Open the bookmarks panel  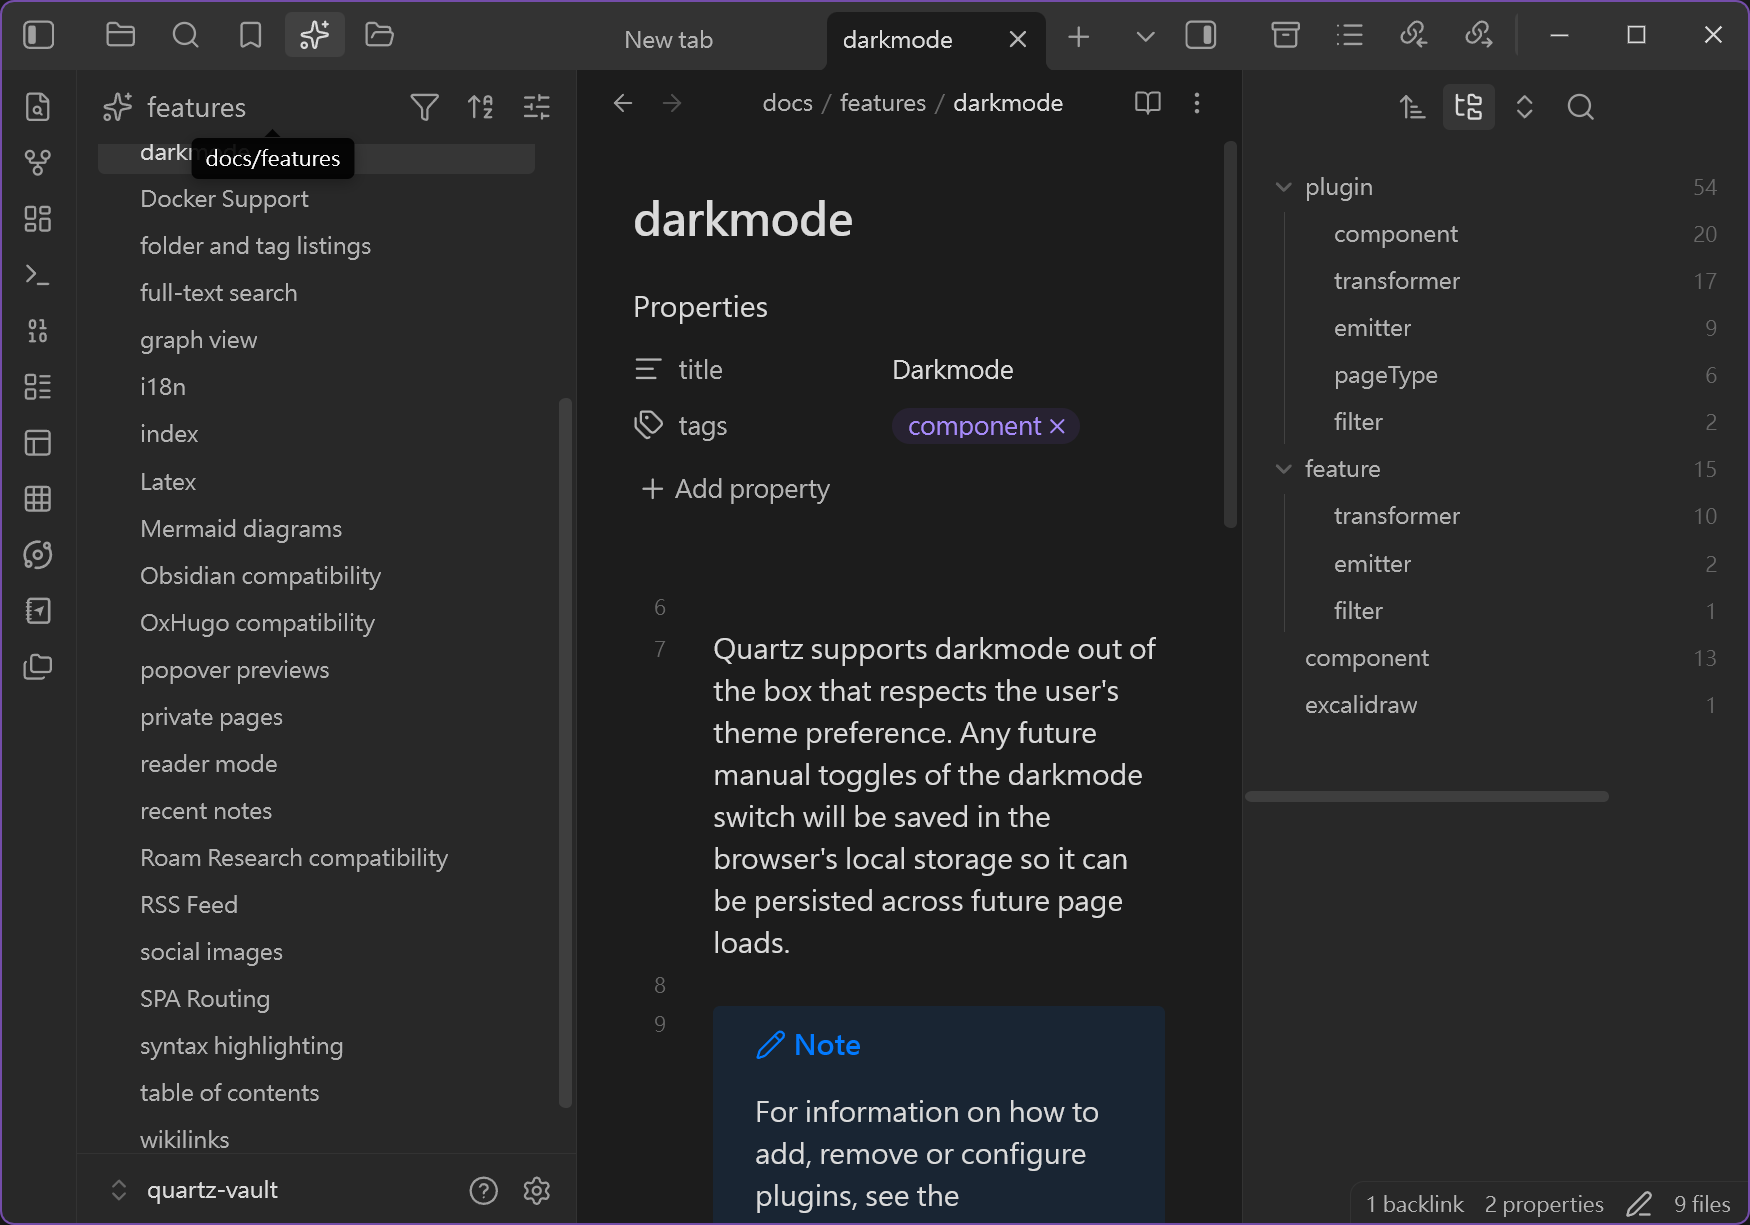click(250, 36)
